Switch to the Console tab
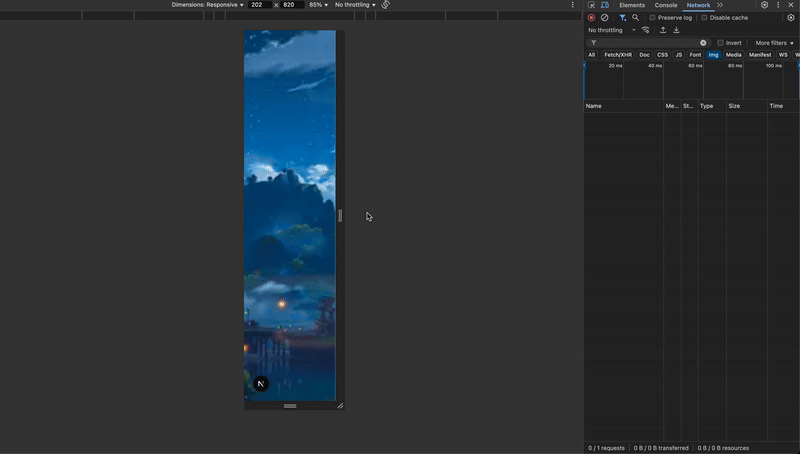This screenshot has width=800, height=454. [665, 5]
